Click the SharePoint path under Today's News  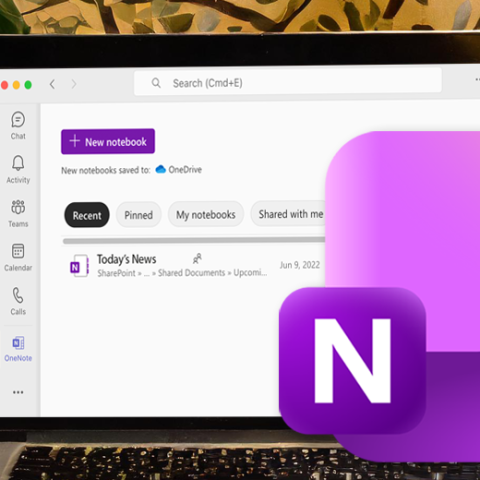182,273
